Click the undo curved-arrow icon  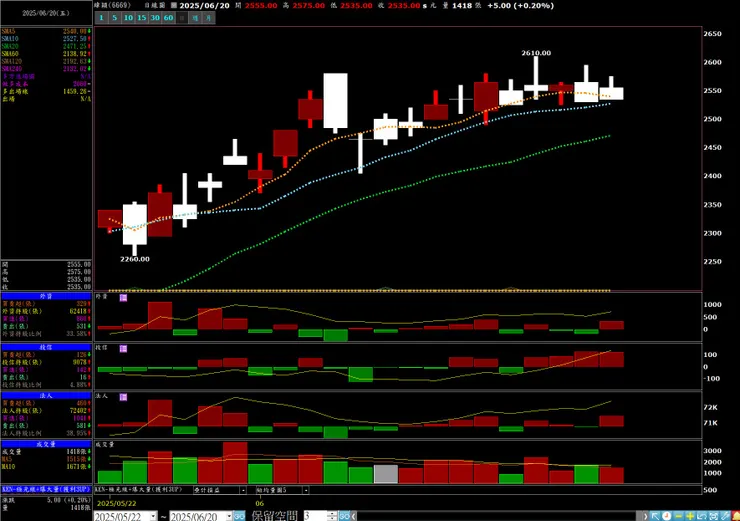point(702,516)
